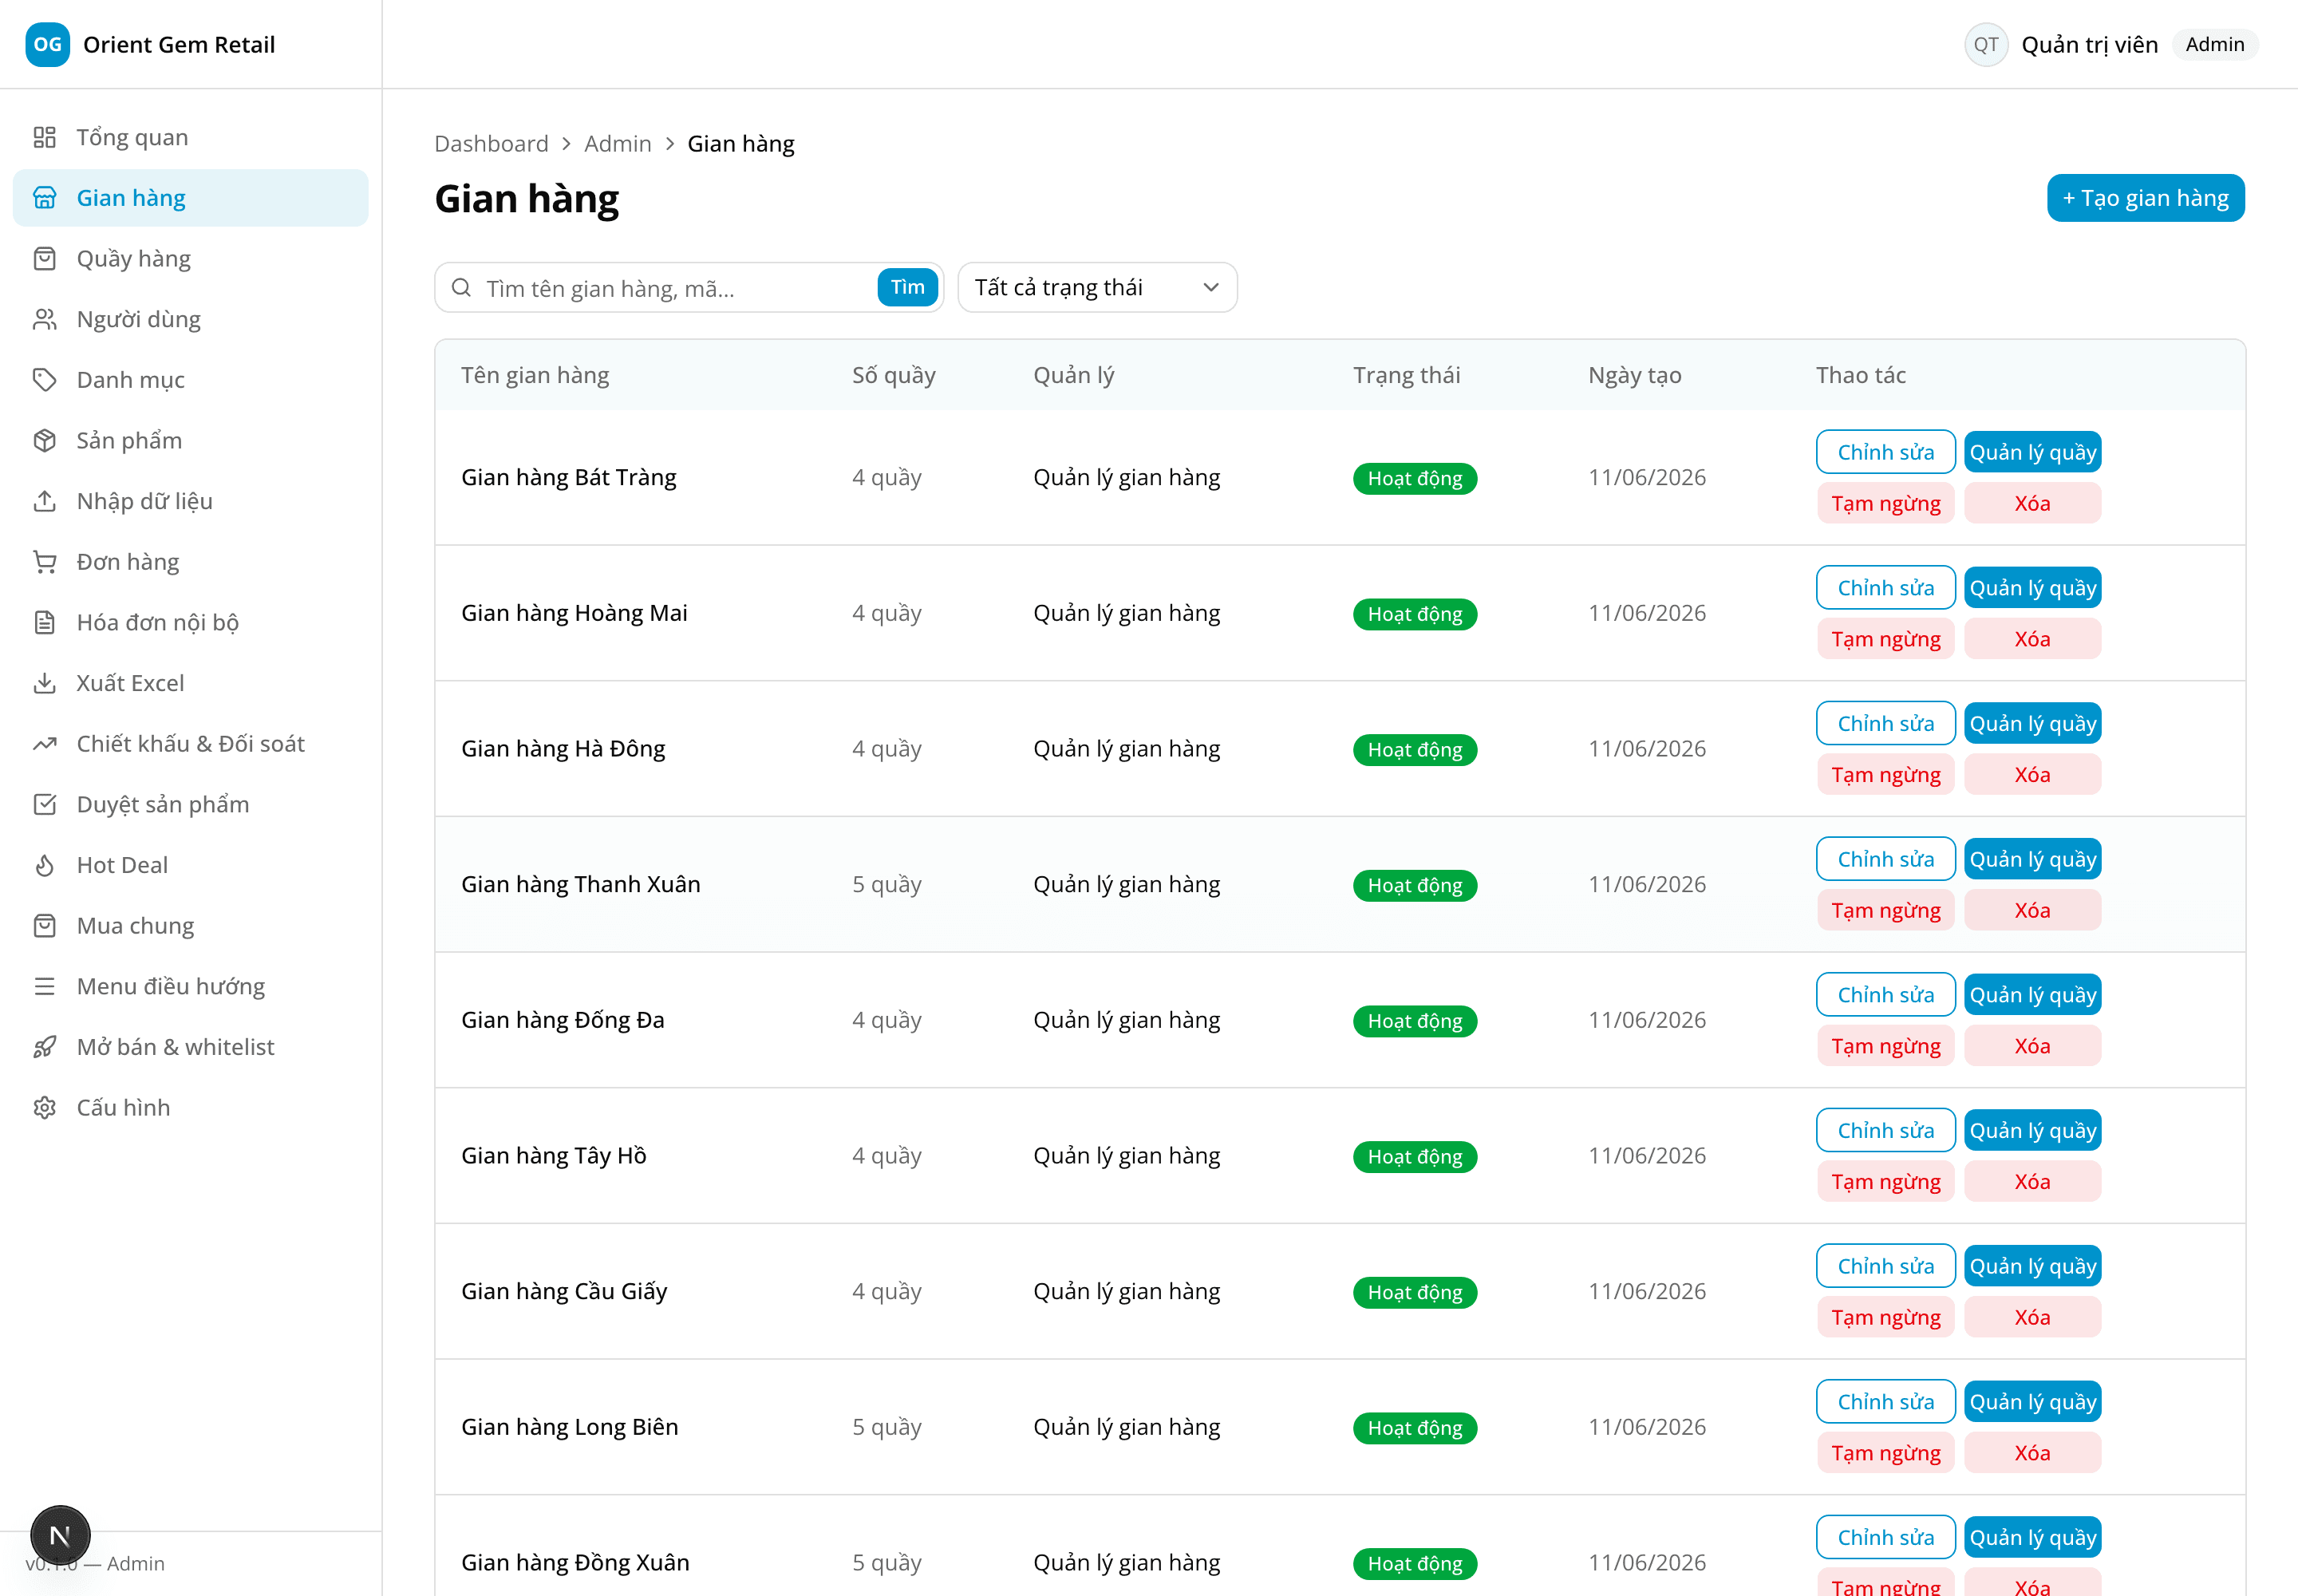
Task: Open Sản phẩm in the sidebar
Action: [191, 441]
